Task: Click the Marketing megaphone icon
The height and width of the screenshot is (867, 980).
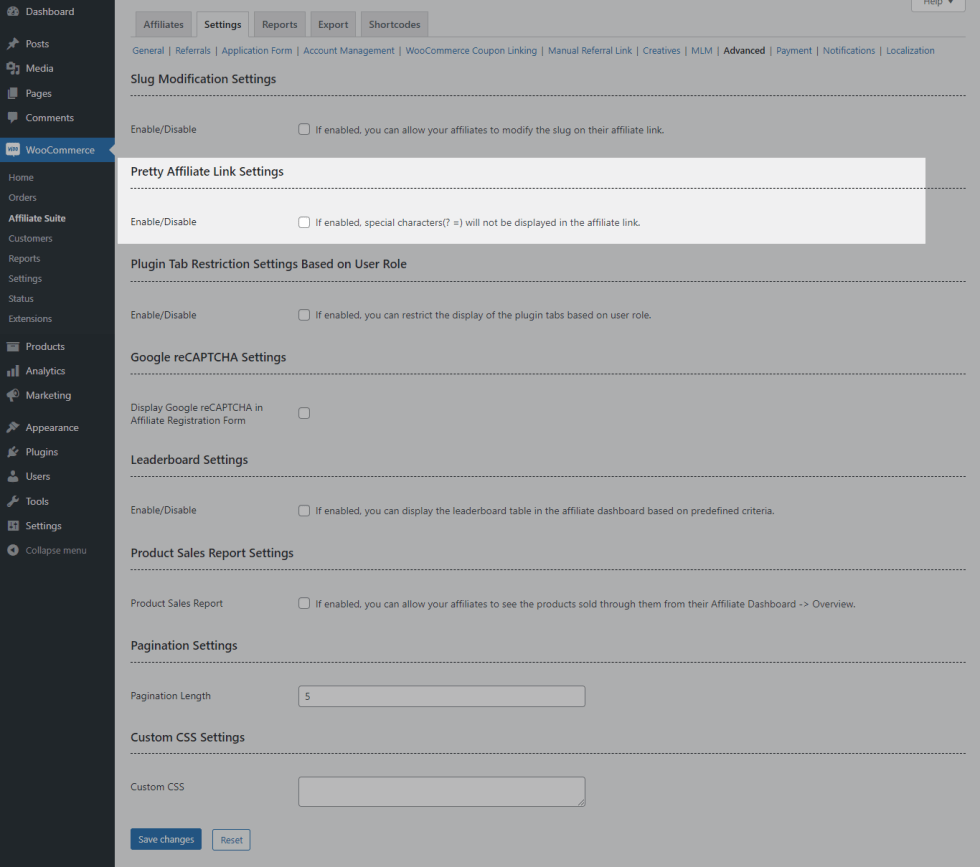Action: click(13, 396)
